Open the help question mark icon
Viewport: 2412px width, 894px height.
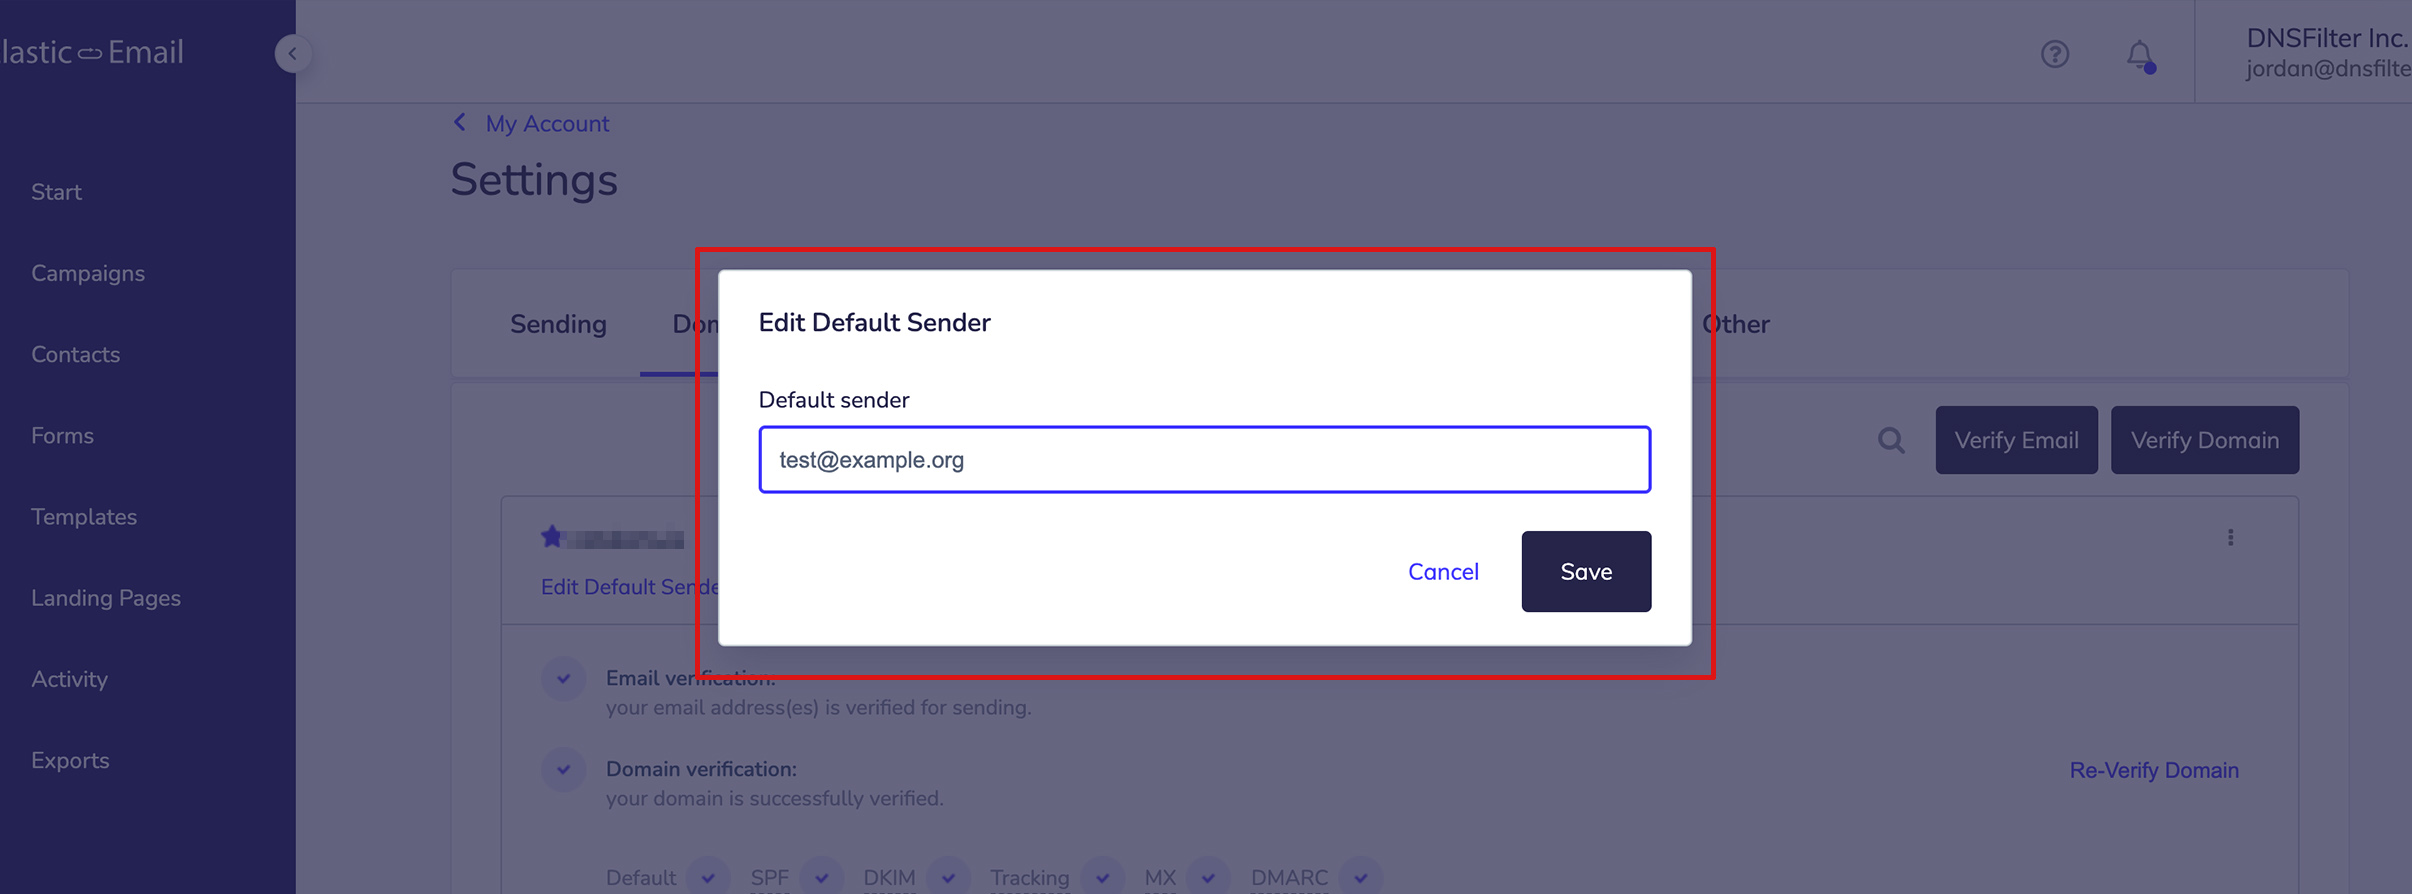coord(2055,54)
